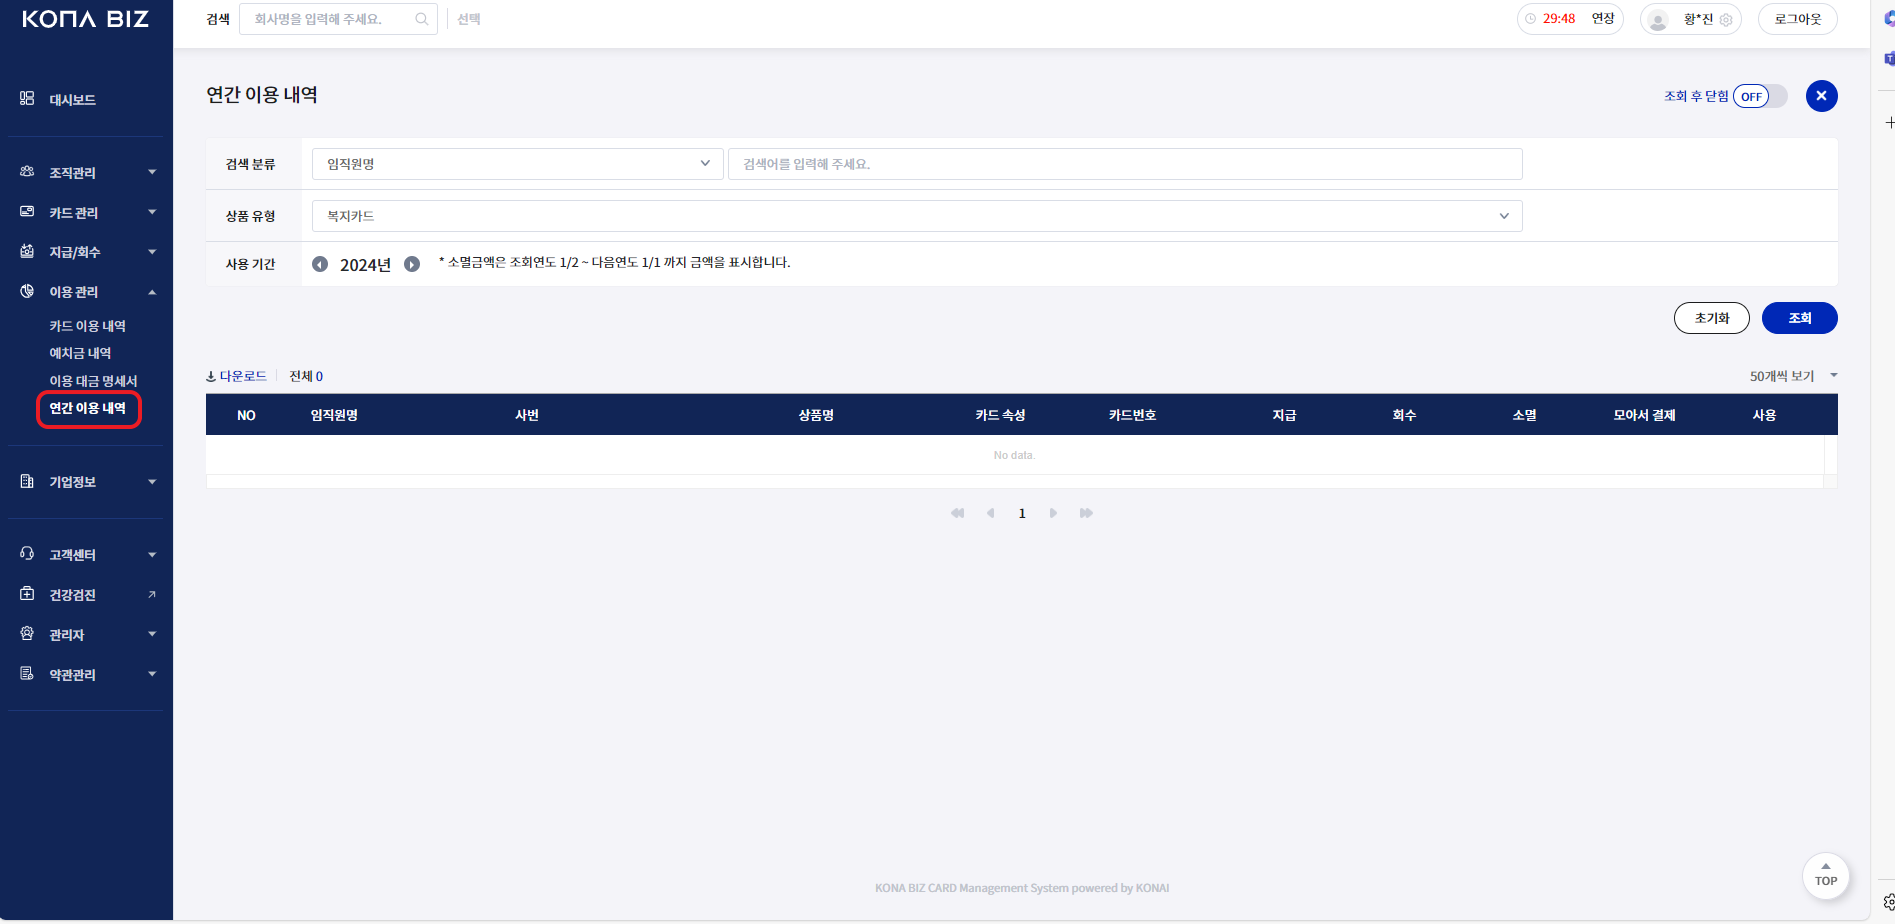The image size is (1895, 924).
Task: Click the 대시보드 sidebar icon
Action: [x=27, y=98]
